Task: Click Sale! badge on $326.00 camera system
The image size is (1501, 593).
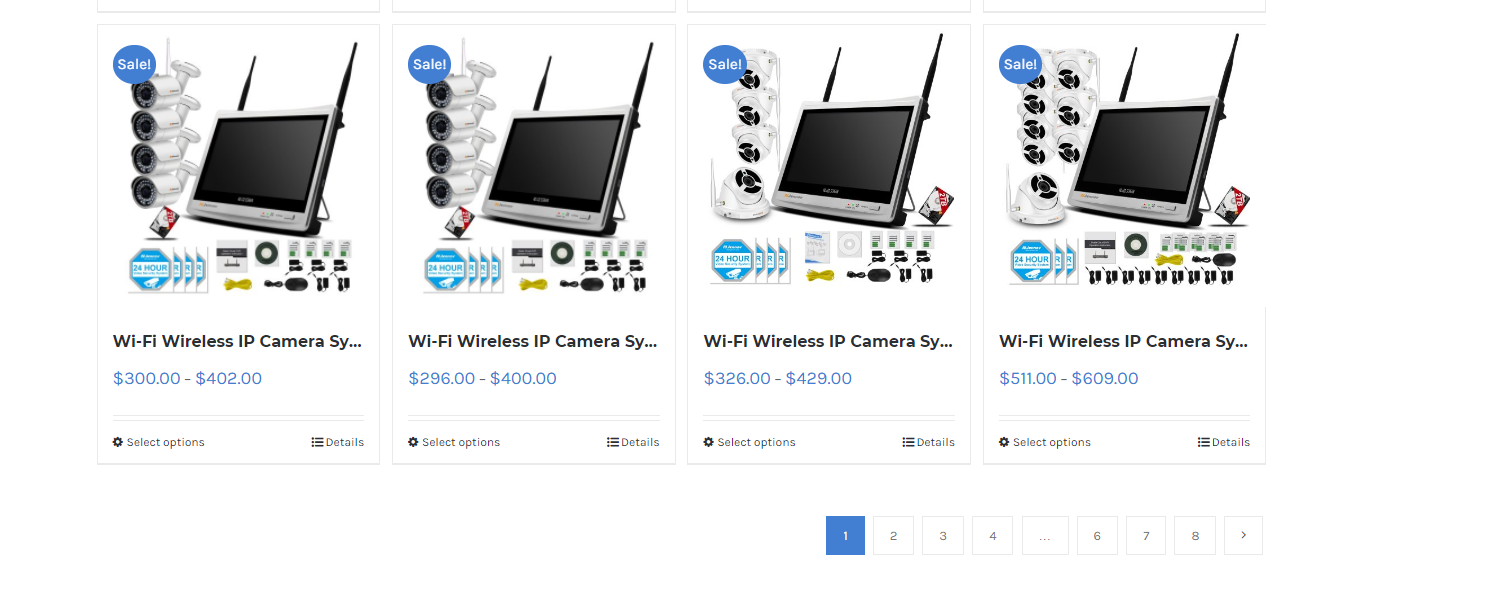Action: point(725,64)
